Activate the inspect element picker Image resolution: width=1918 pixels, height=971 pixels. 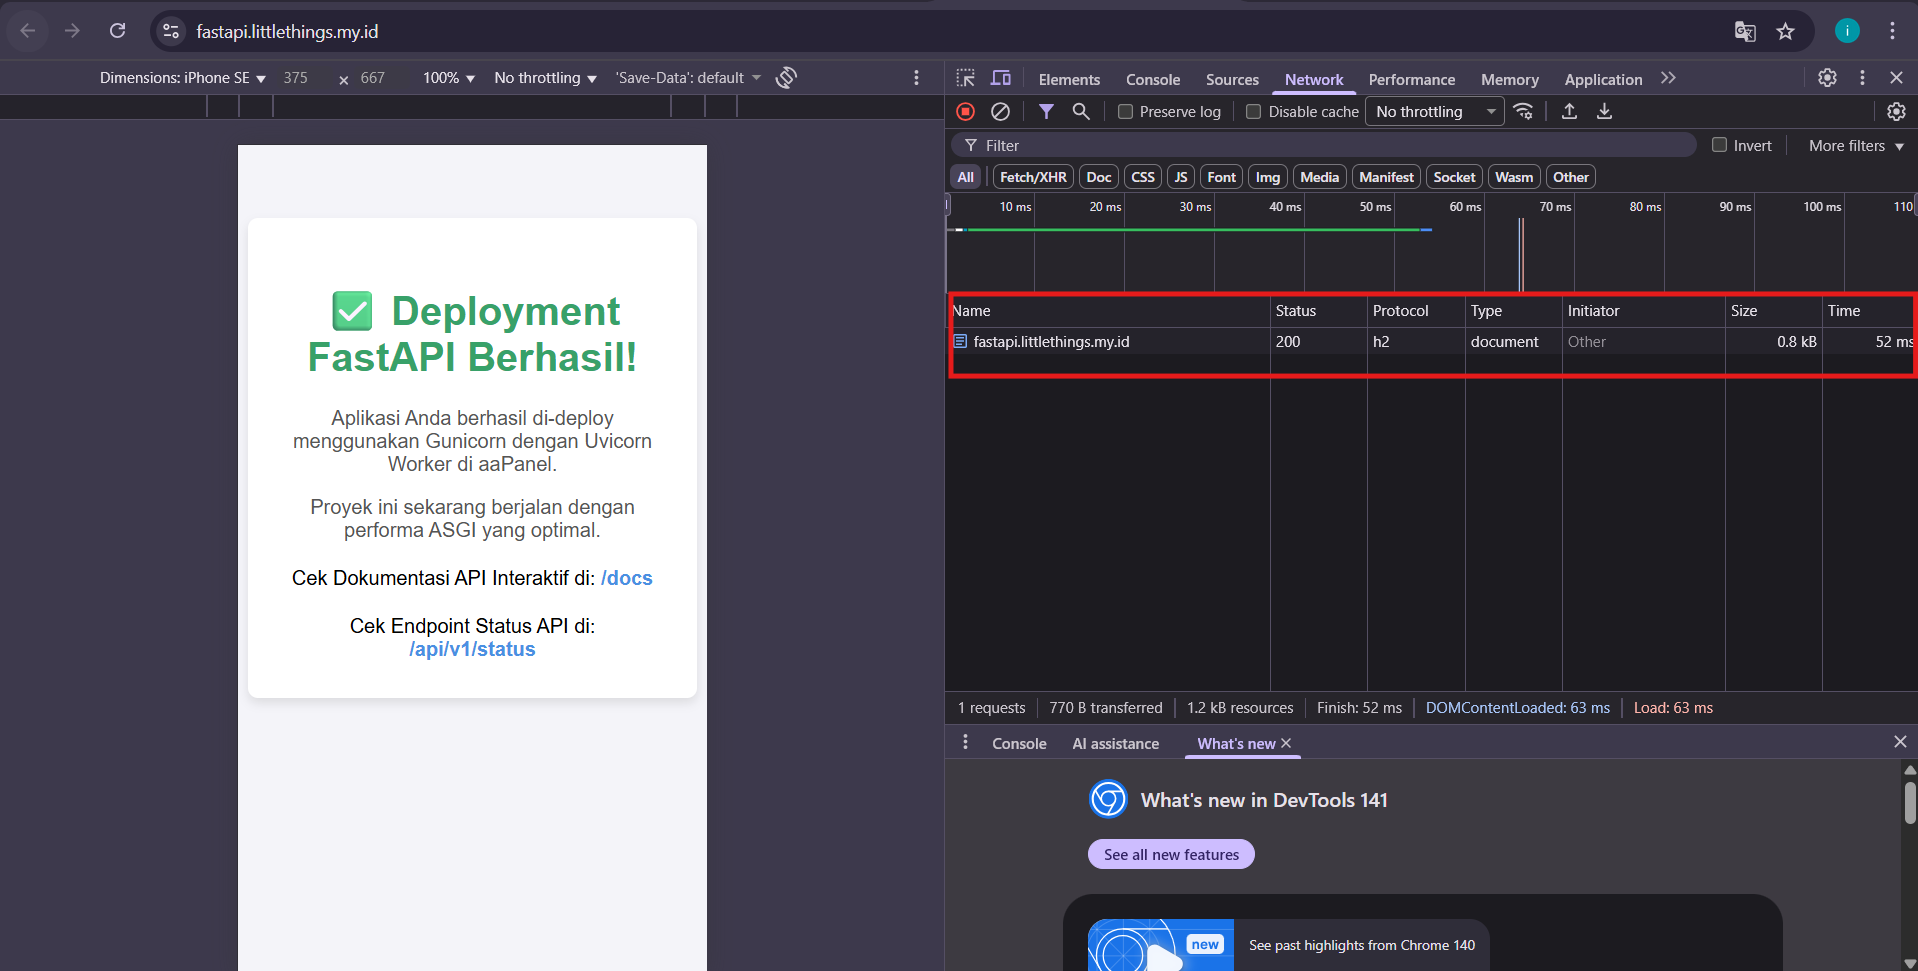coord(965,78)
